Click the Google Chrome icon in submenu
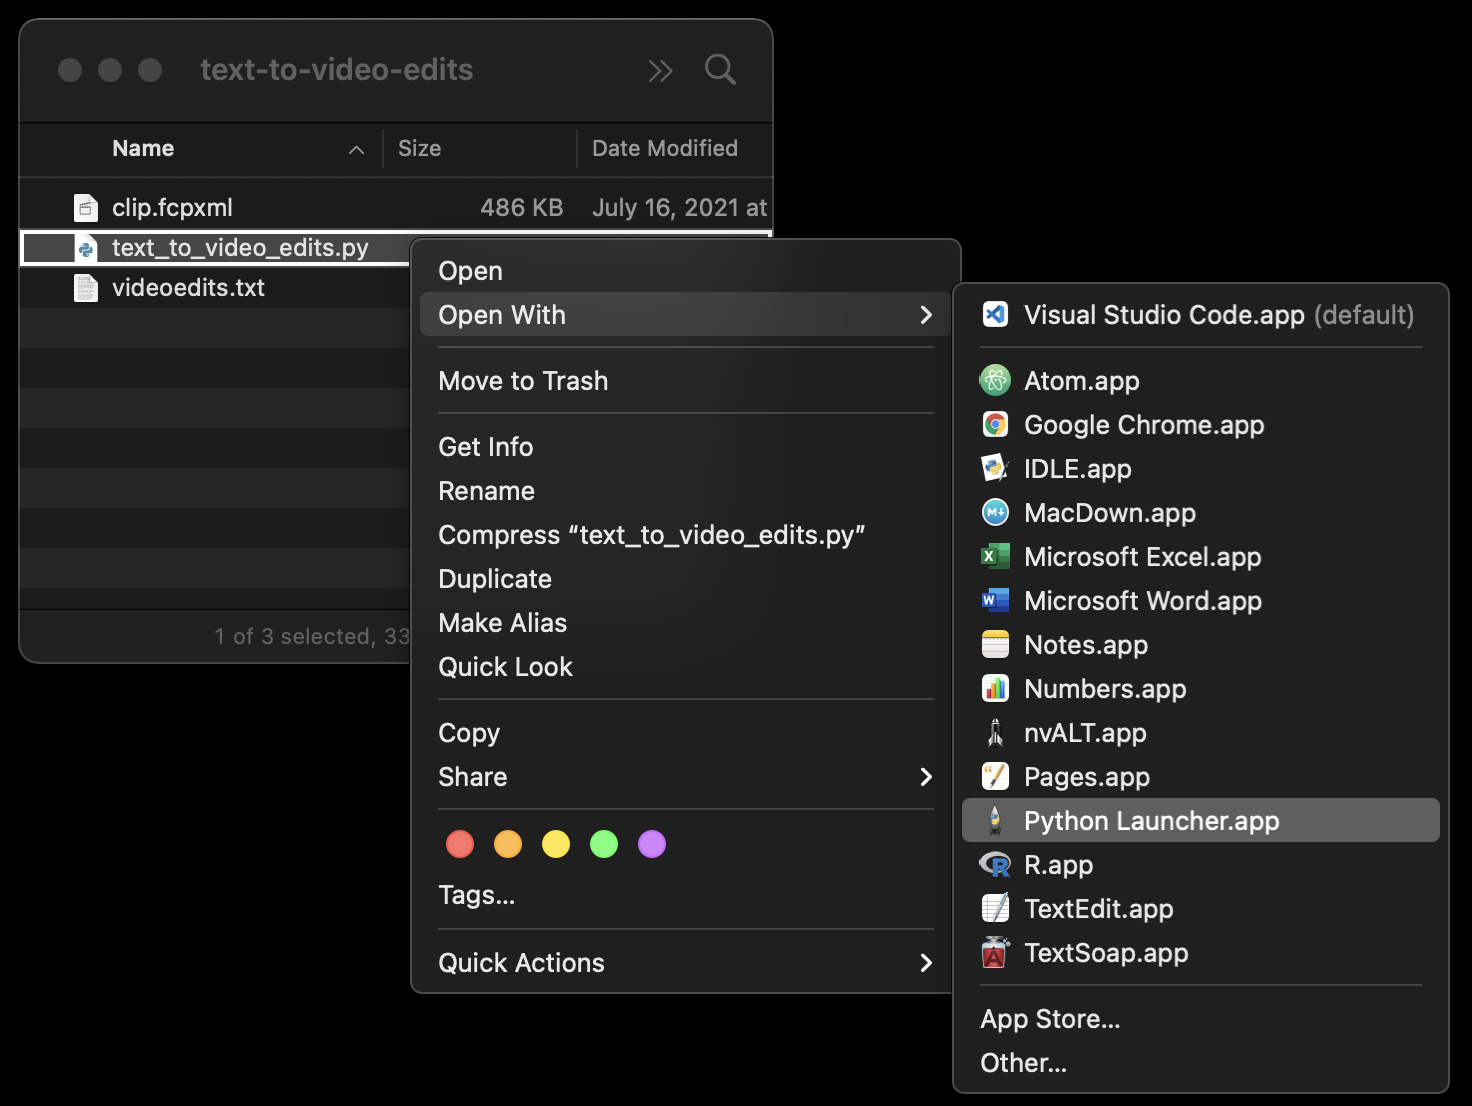The image size is (1472, 1106). coord(995,425)
